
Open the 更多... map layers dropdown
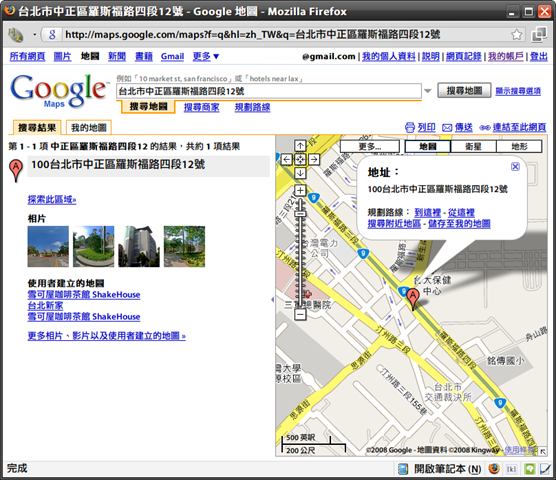[370, 146]
